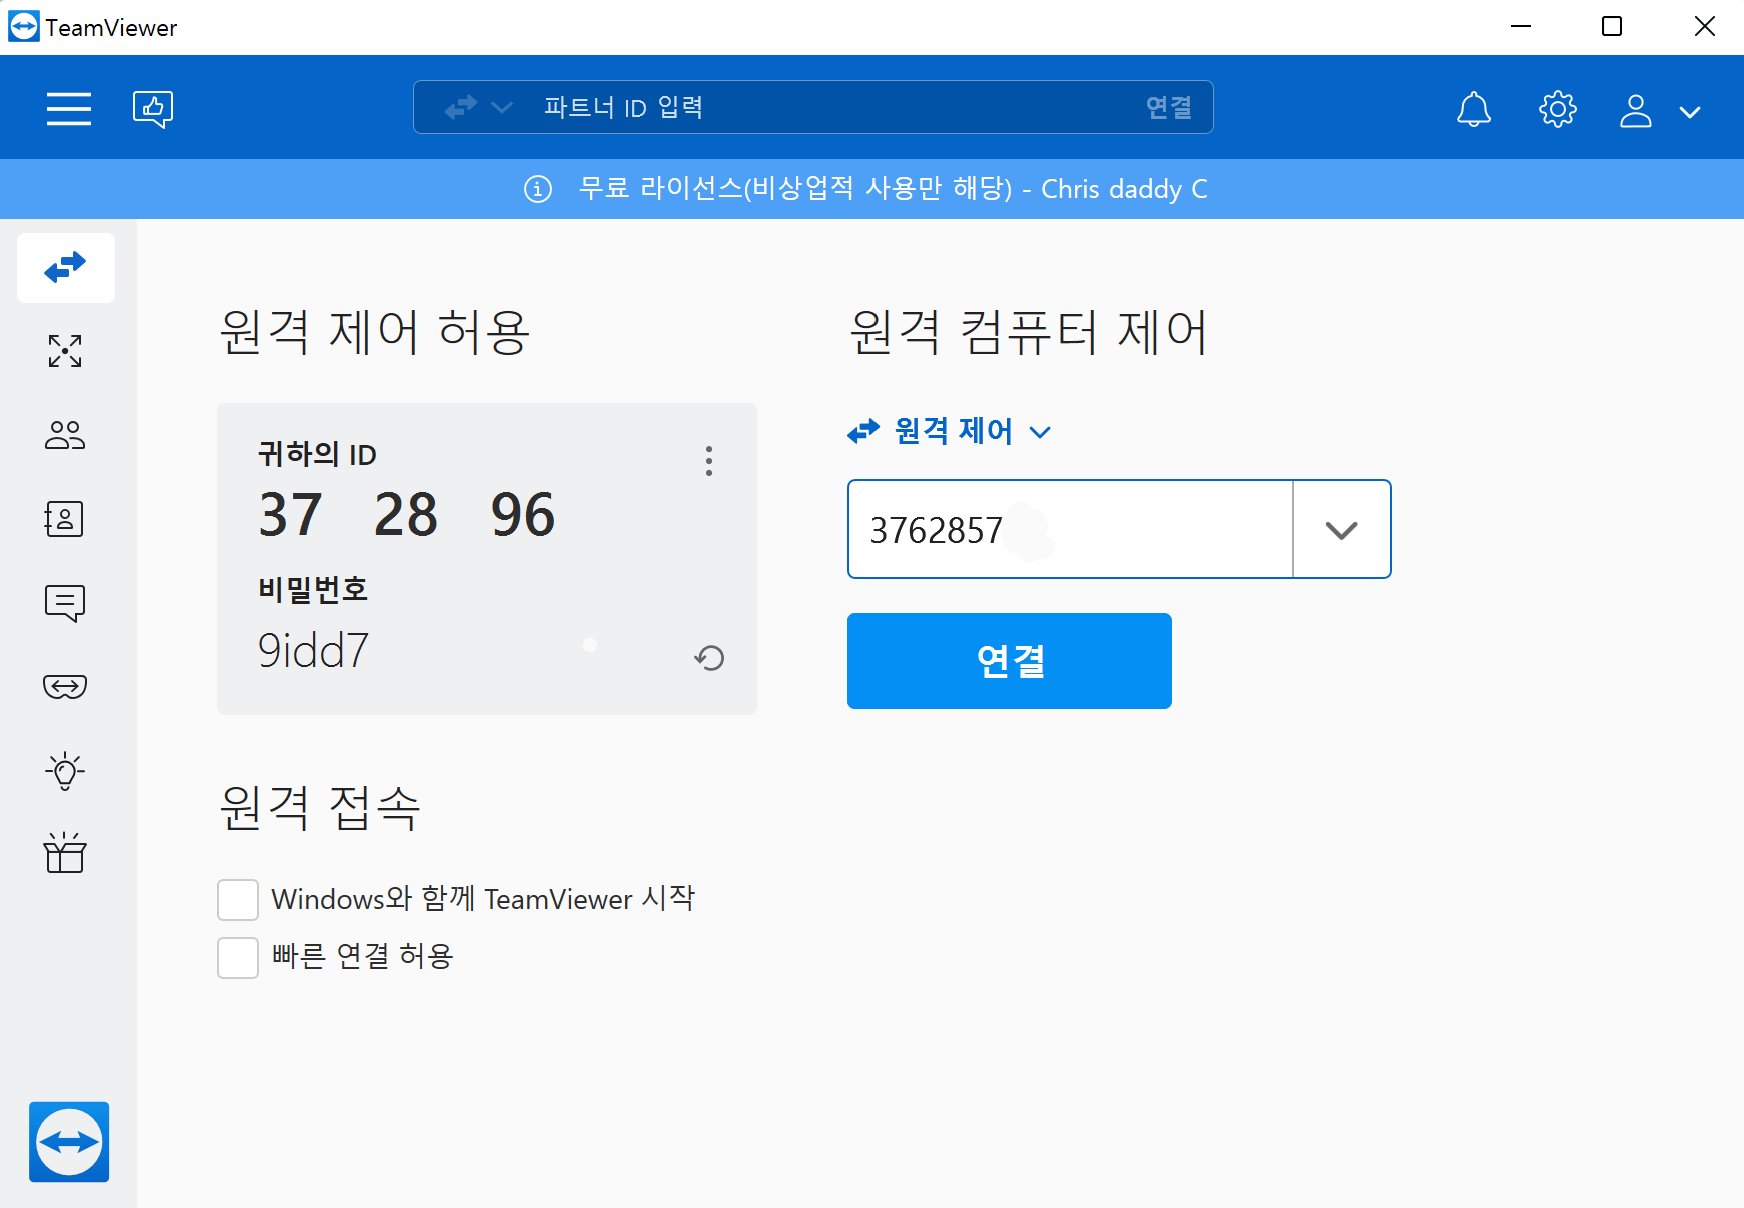Open the three-dot menu on ID card
This screenshot has width=1744, height=1208.
(x=709, y=461)
